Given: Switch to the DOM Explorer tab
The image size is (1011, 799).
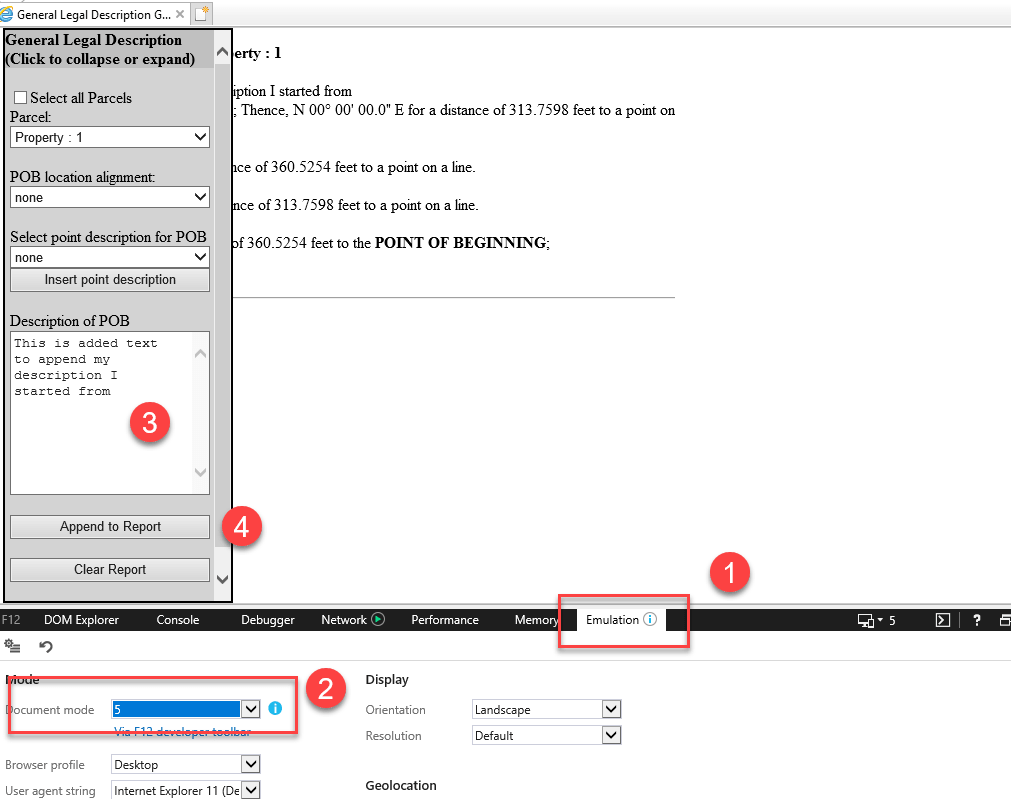Looking at the screenshot, I should pos(81,620).
